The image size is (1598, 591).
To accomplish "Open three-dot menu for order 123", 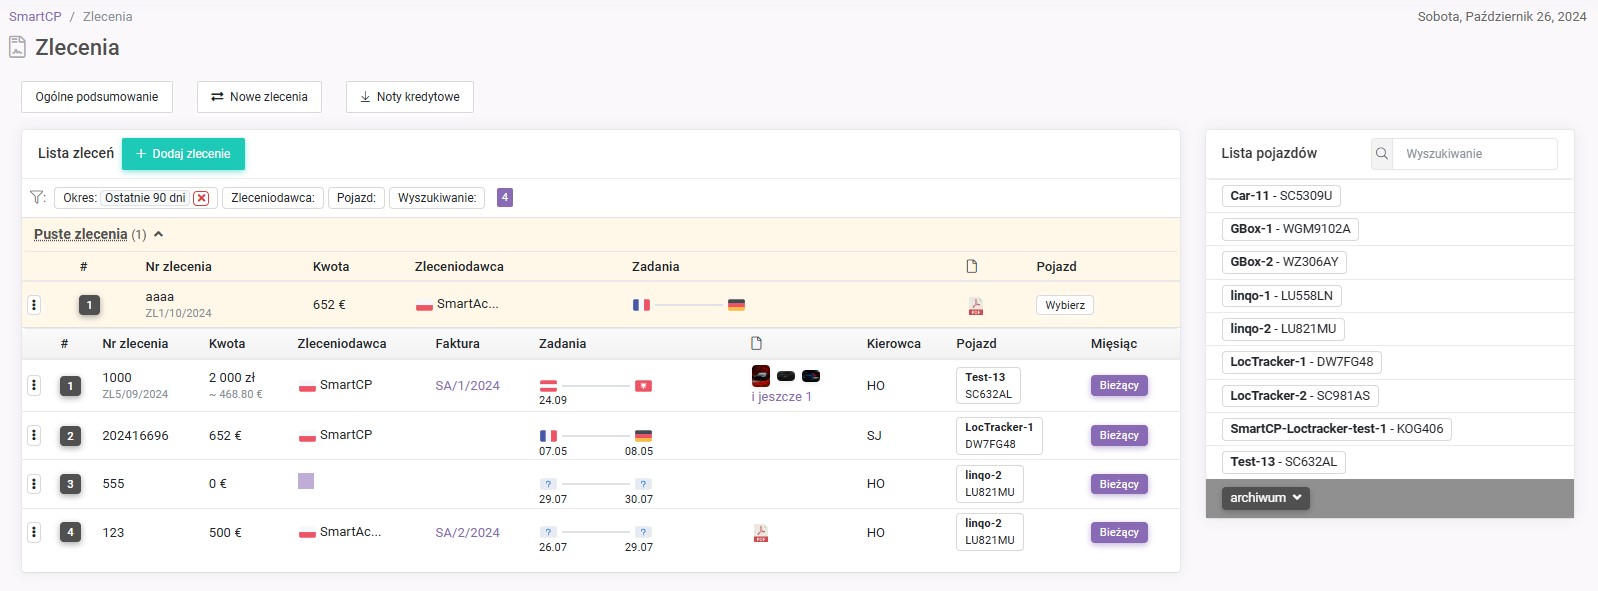I will tap(34, 532).
